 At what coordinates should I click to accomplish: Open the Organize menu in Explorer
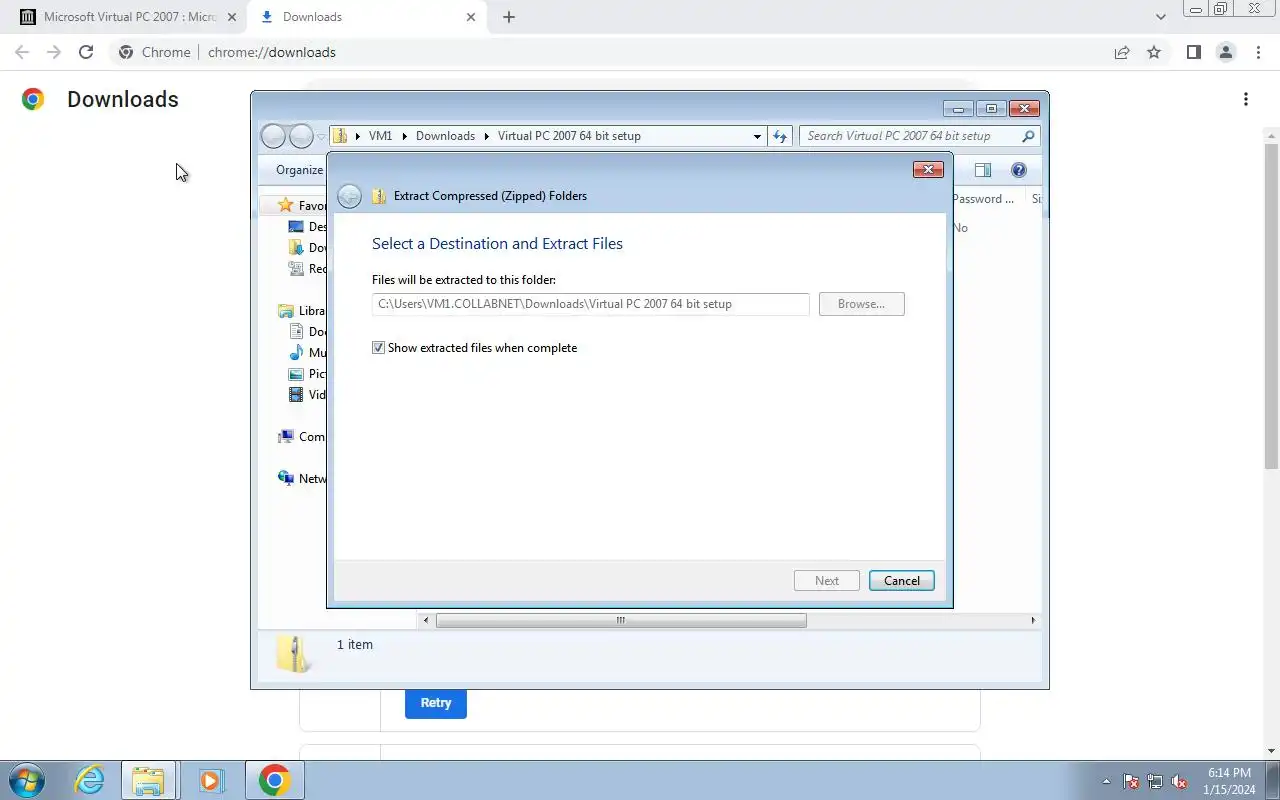[x=299, y=170]
